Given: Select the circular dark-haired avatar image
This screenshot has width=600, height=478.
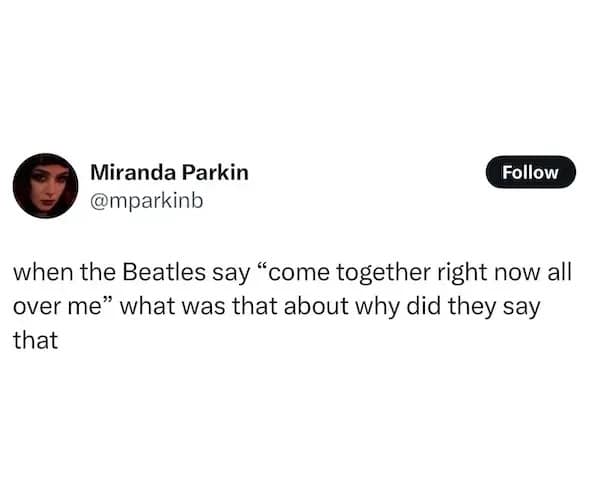Looking at the screenshot, I should click(x=45, y=186).
